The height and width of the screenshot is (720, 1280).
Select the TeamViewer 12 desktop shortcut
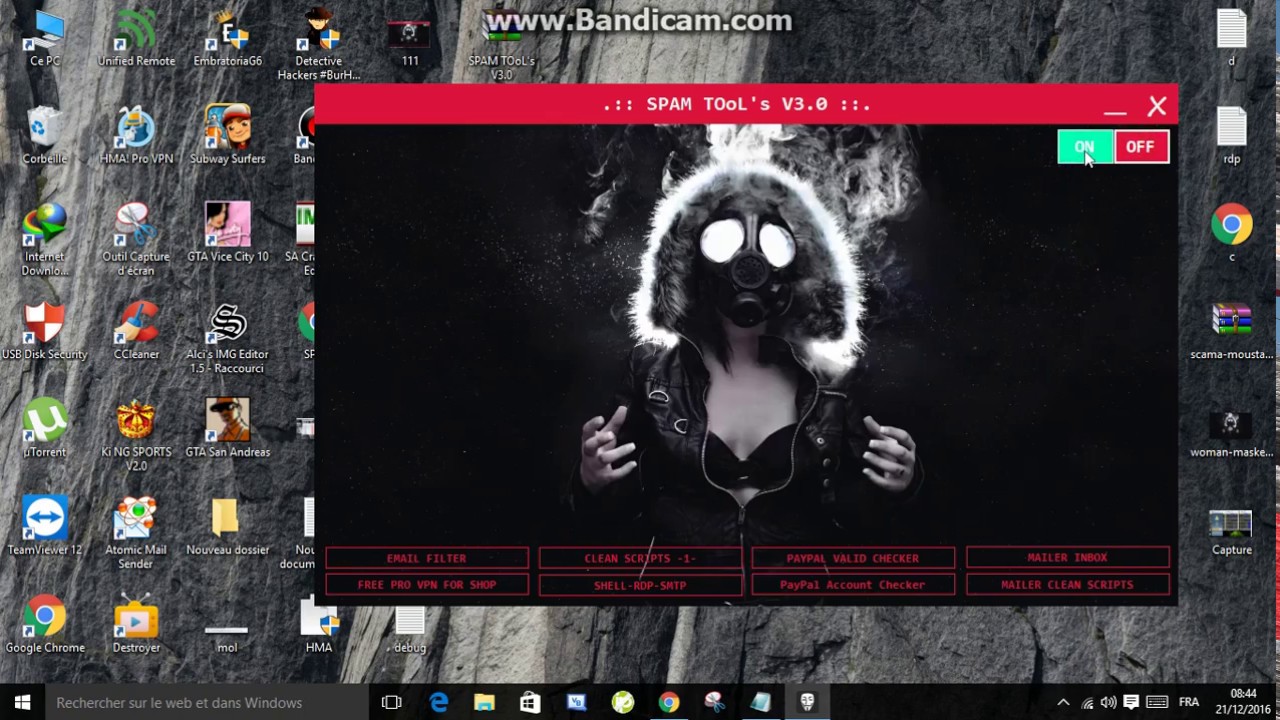45,526
